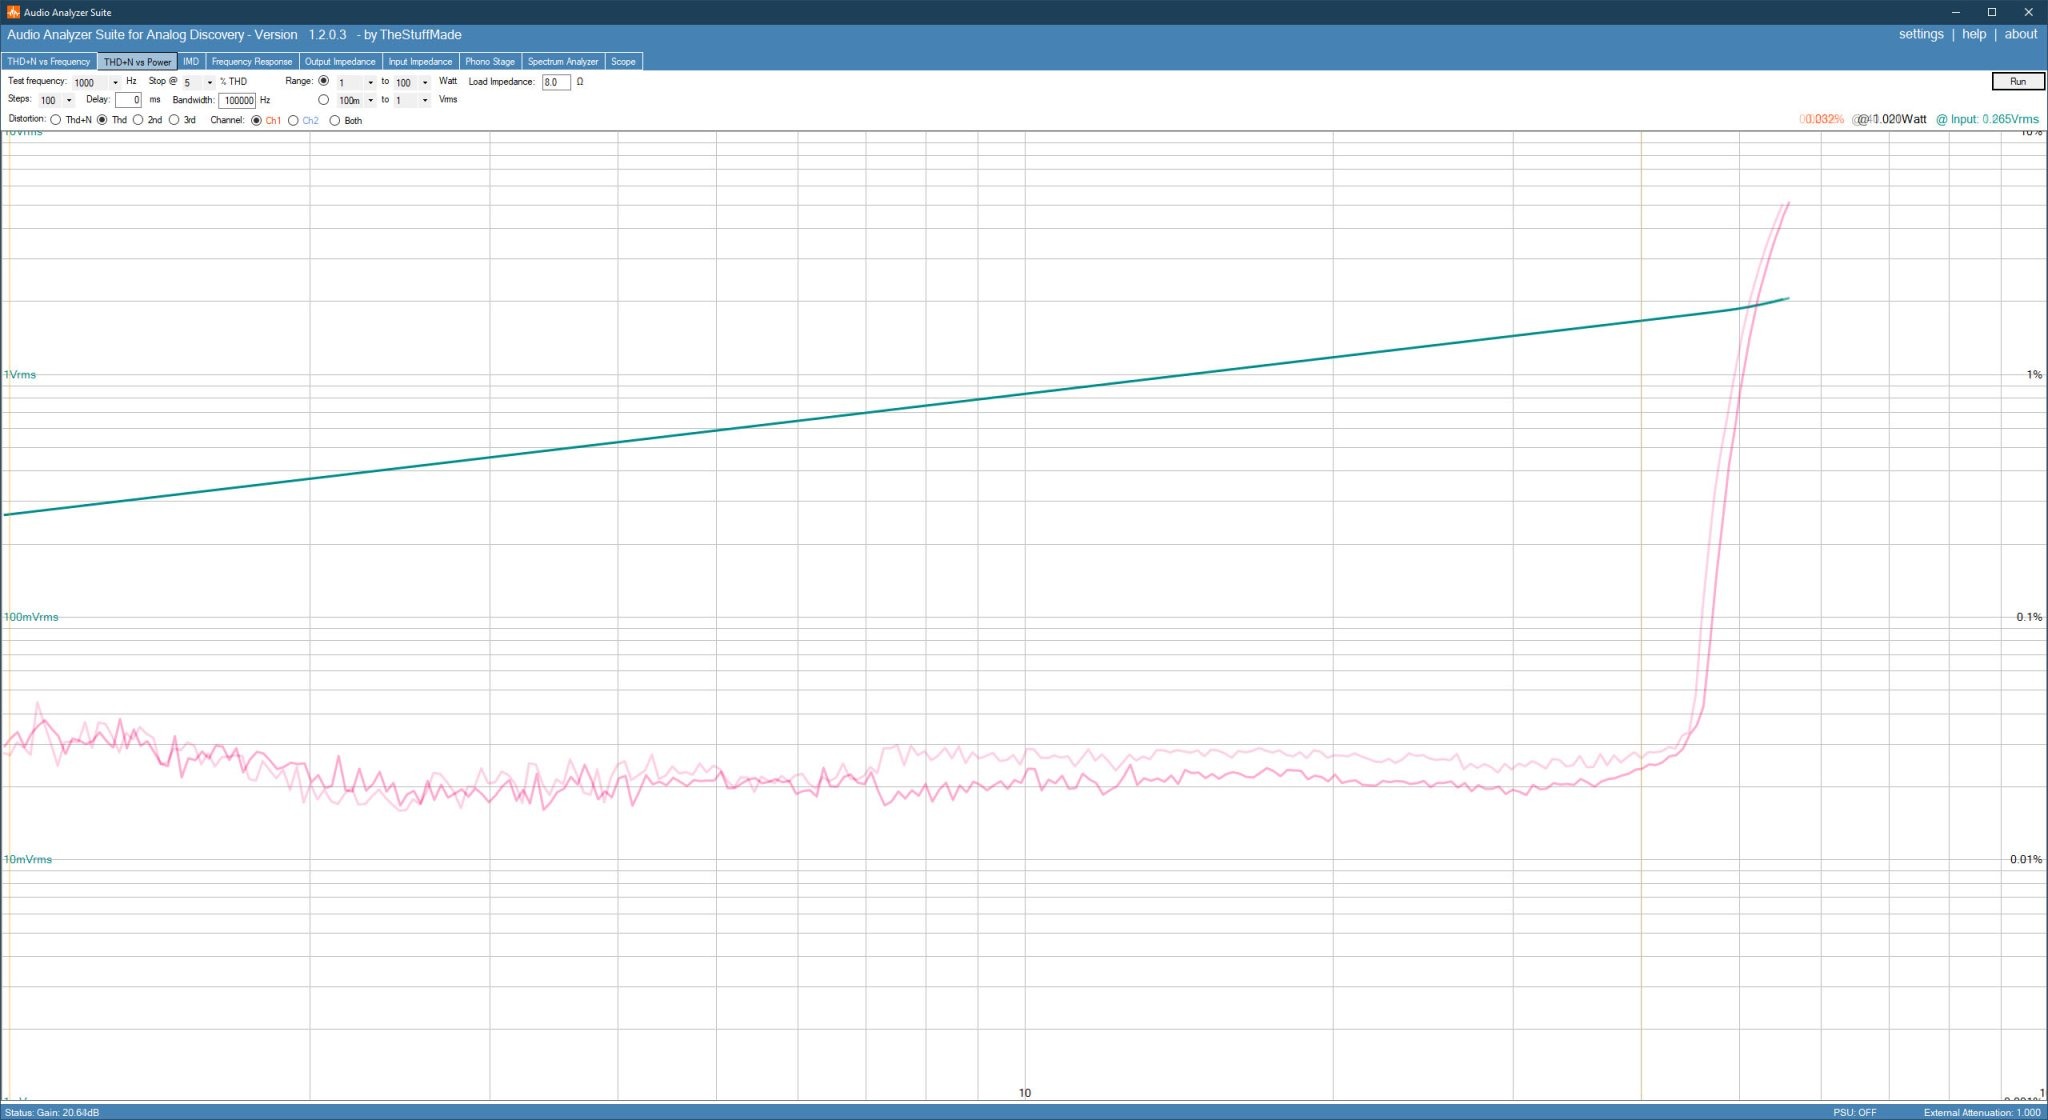Click the 0.01% right axis label

2026,859
